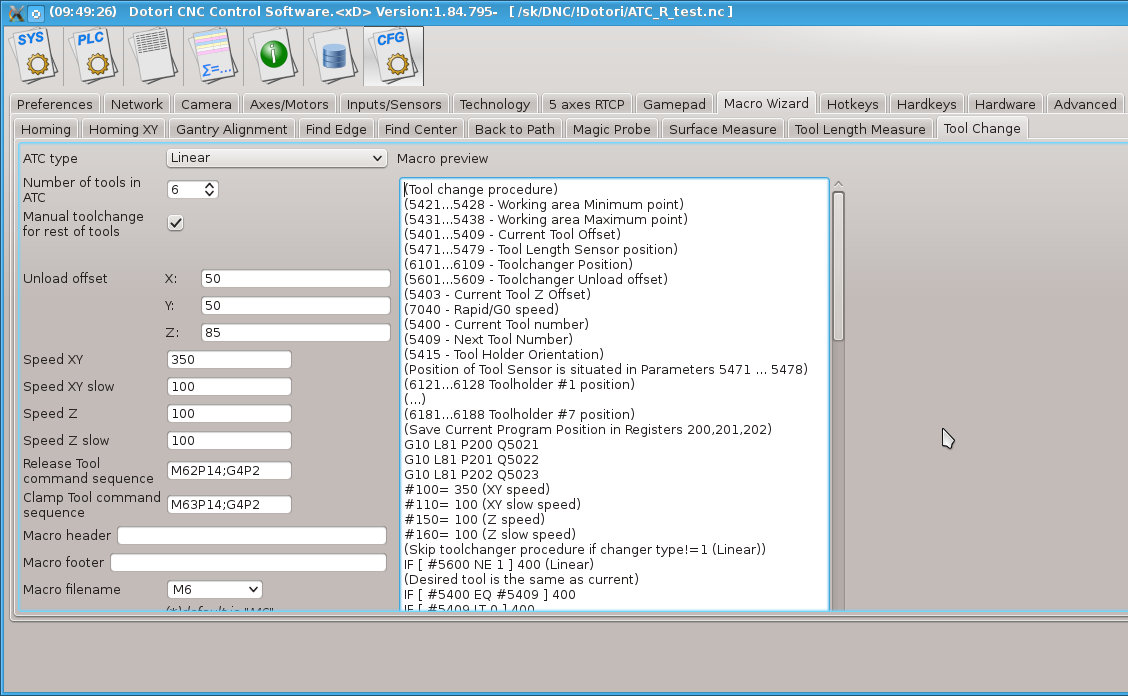Click the Speed Z slow input field
The image size is (1128, 696).
pyautogui.click(x=229, y=440)
